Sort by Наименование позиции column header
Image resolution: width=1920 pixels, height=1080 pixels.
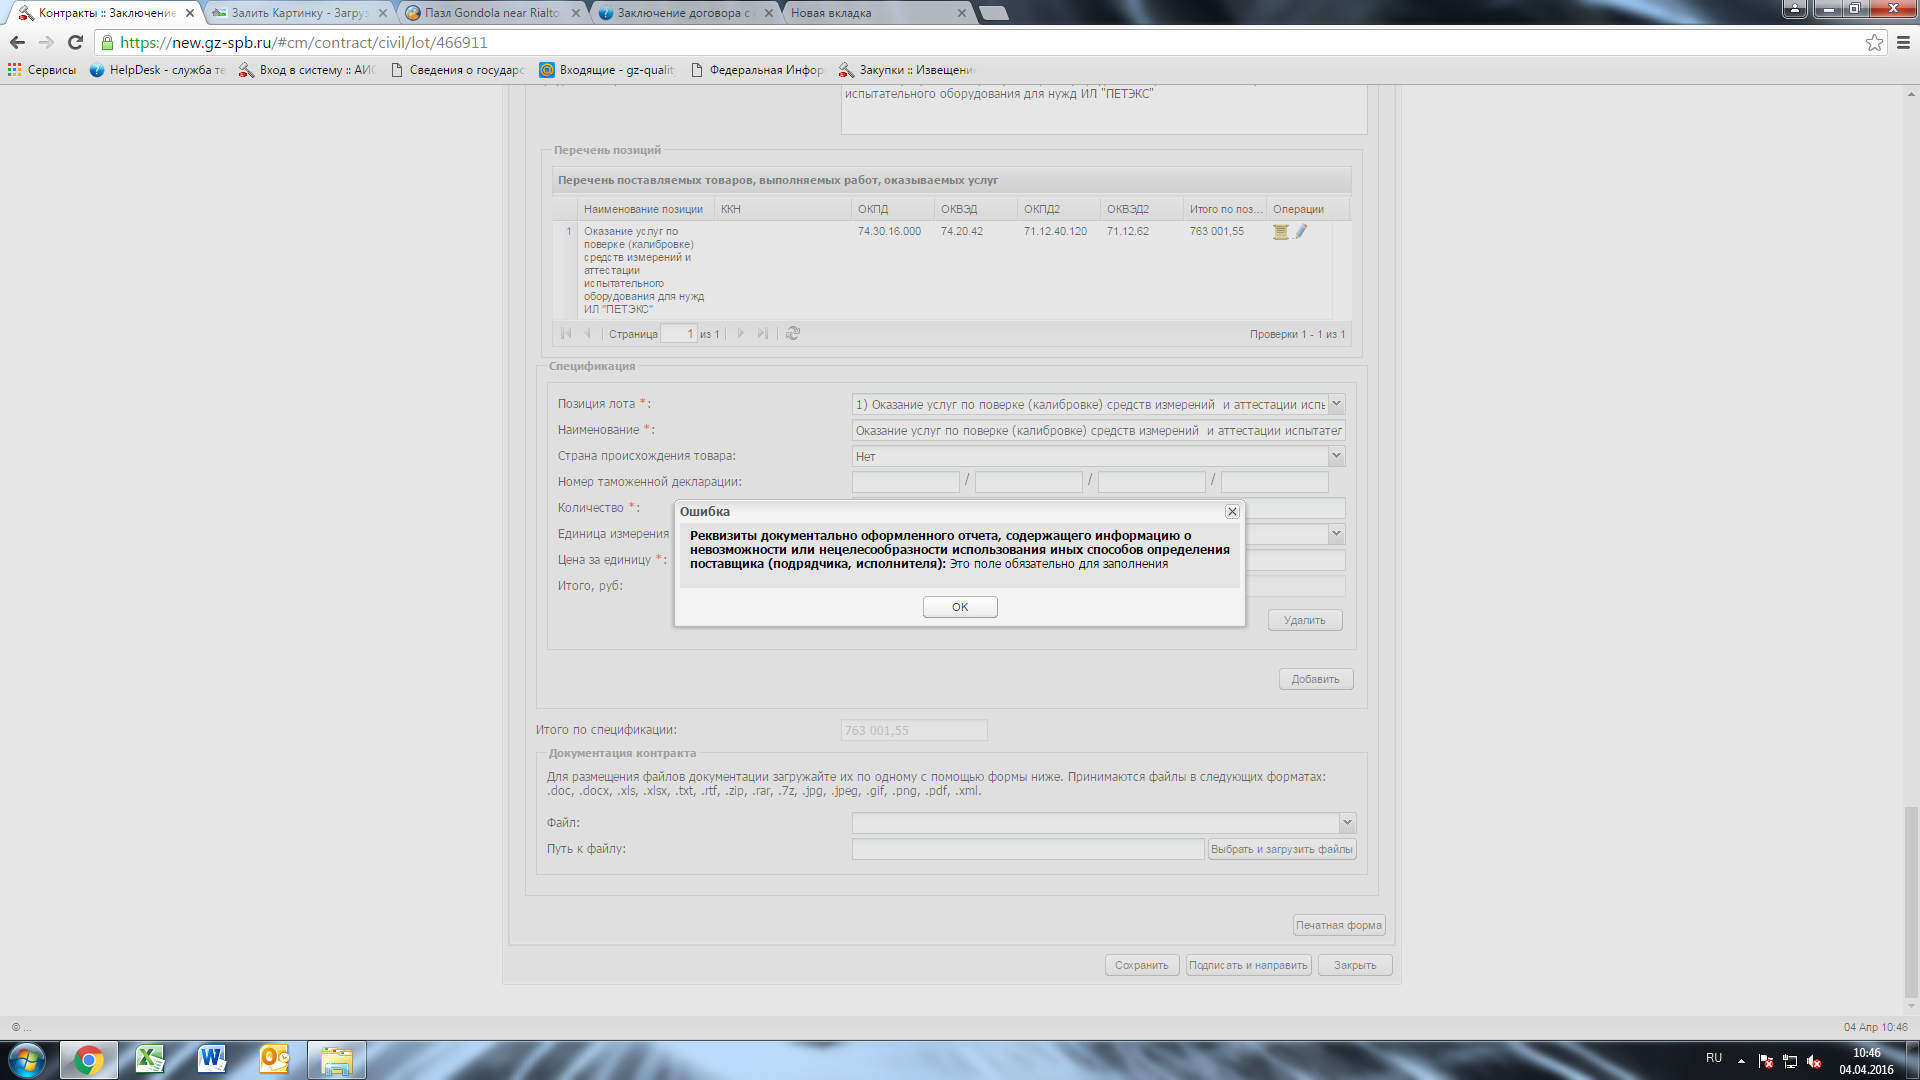tap(644, 209)
